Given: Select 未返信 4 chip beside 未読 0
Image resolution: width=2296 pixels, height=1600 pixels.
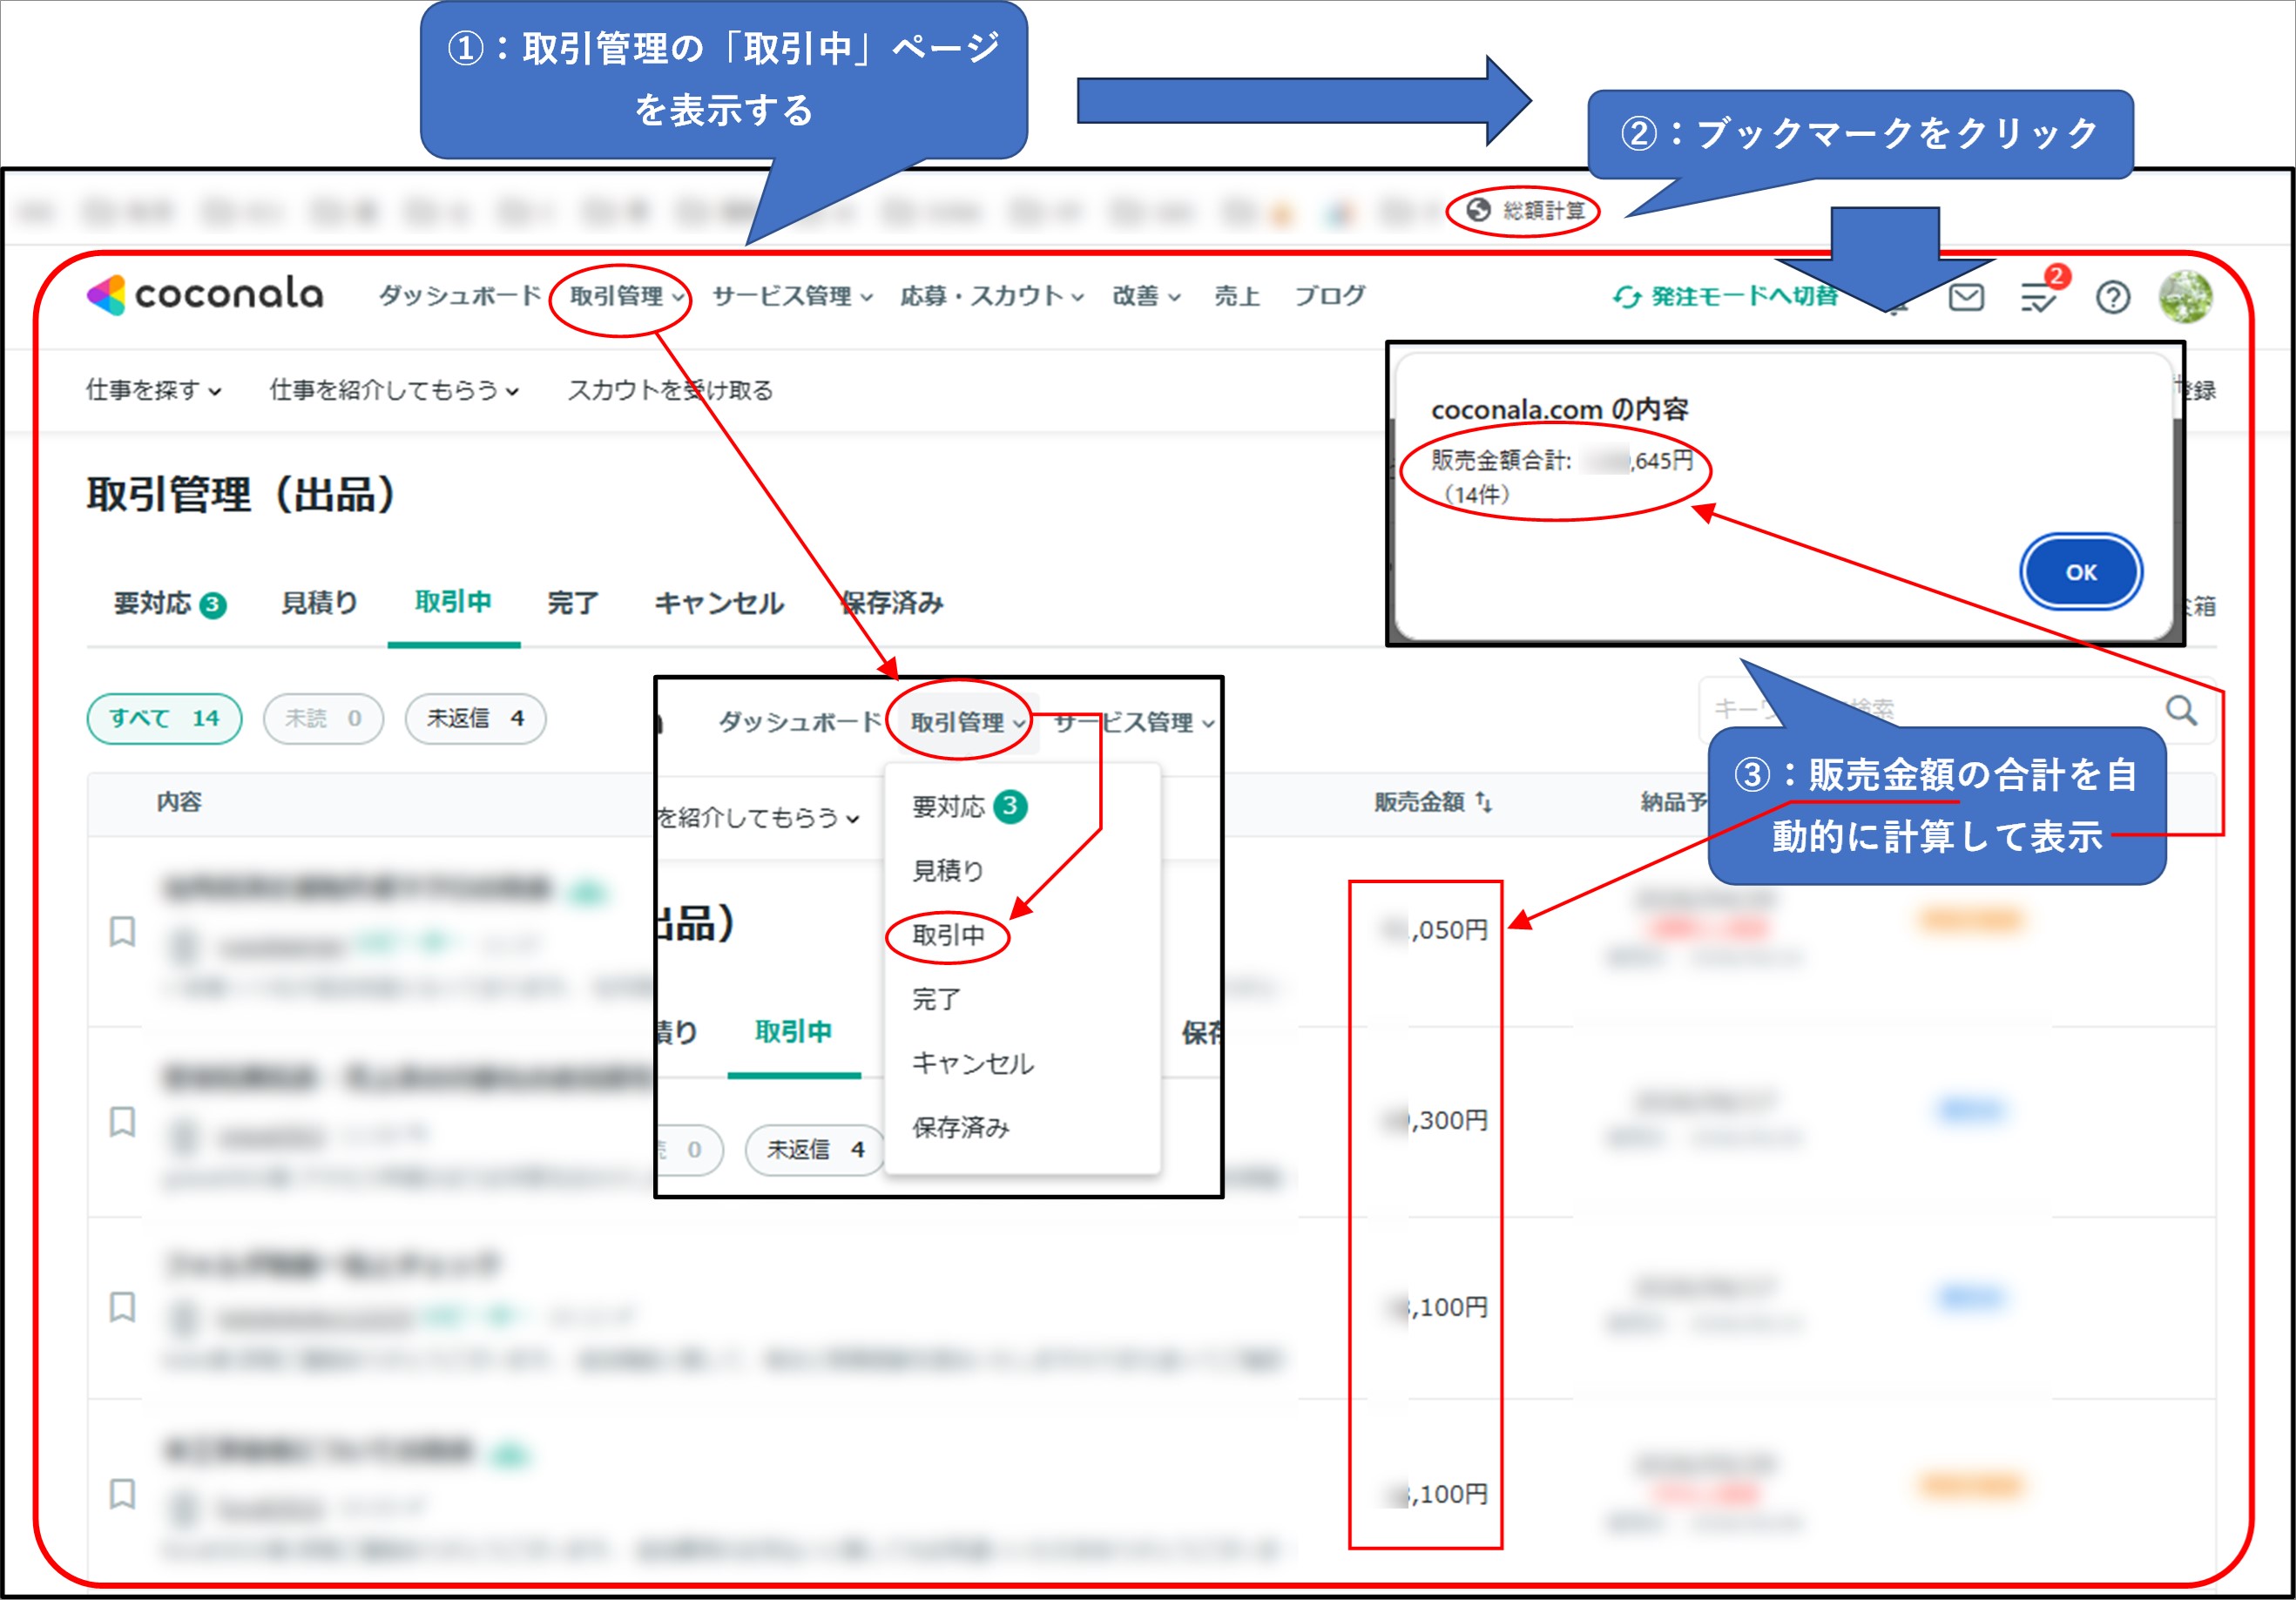Looking at the screenshot, I should tap(475, 719).
